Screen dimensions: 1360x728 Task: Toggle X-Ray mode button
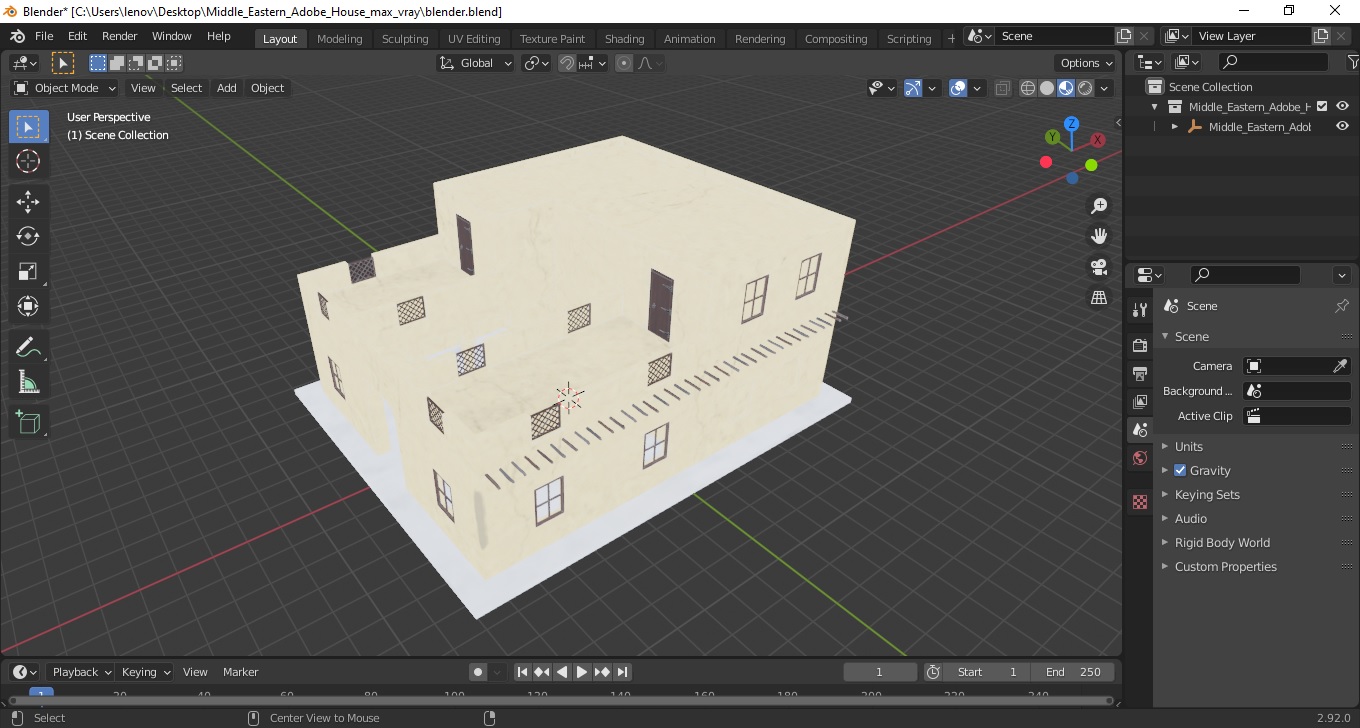1003,88
